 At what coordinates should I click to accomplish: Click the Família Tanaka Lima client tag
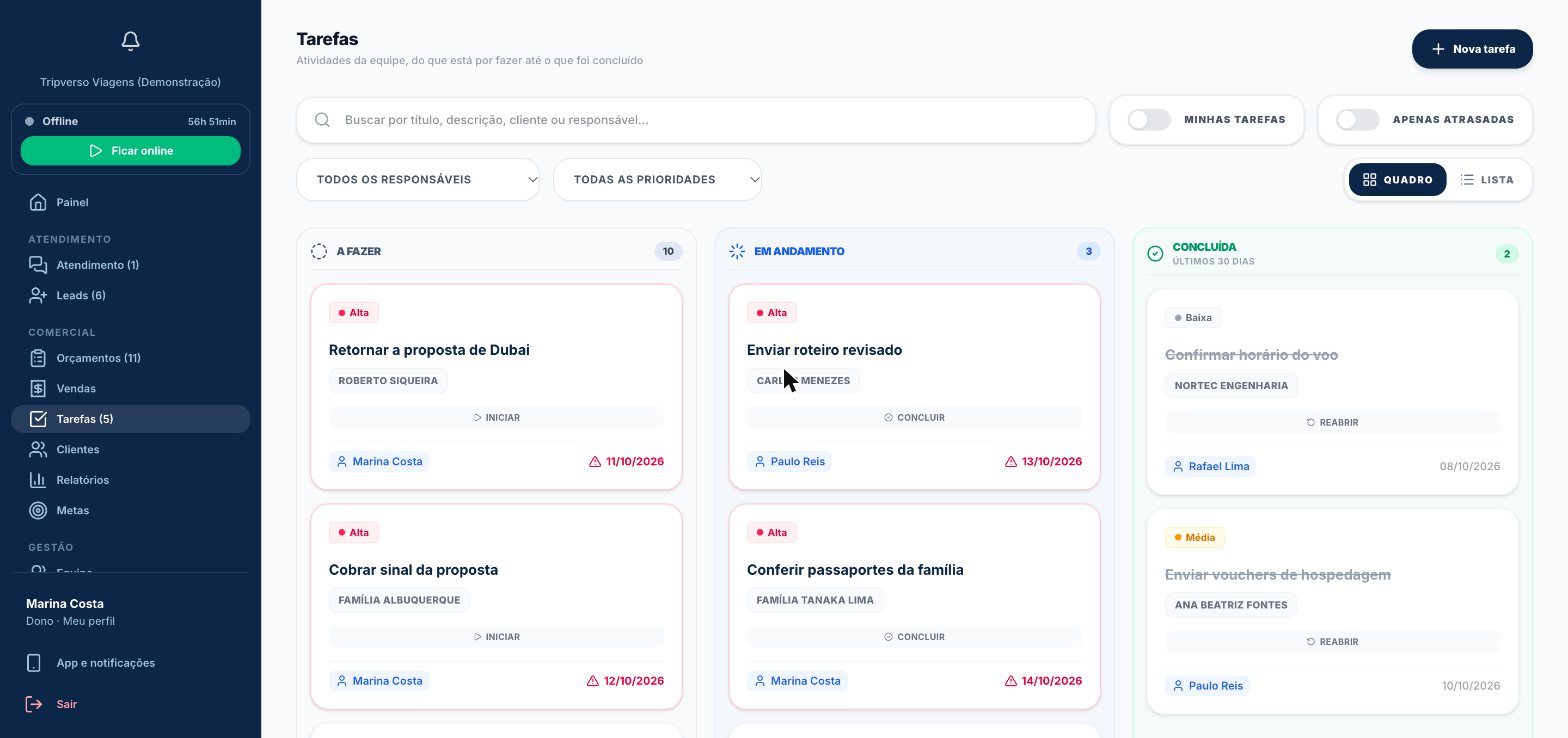point(815,601)
